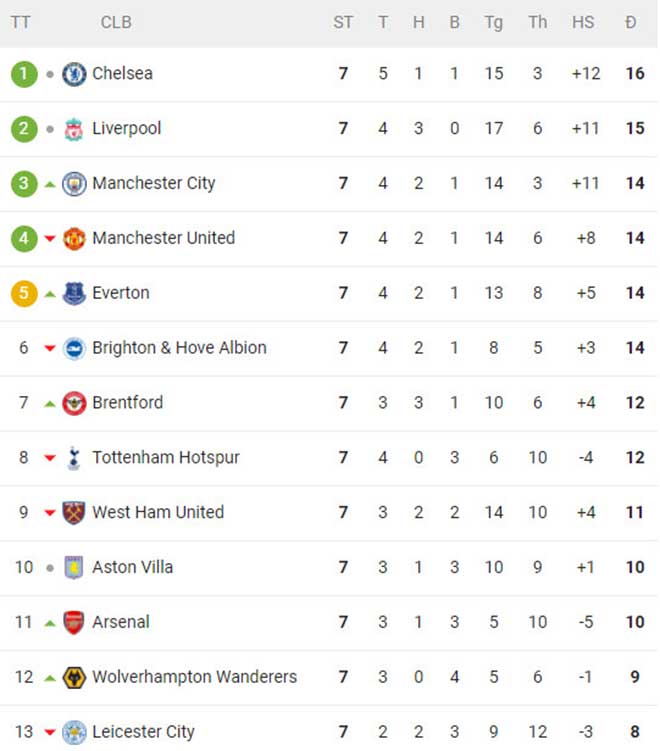
Task: Sort table by the Đ points column
Action: pyautogui.click(x=631, y=22)
